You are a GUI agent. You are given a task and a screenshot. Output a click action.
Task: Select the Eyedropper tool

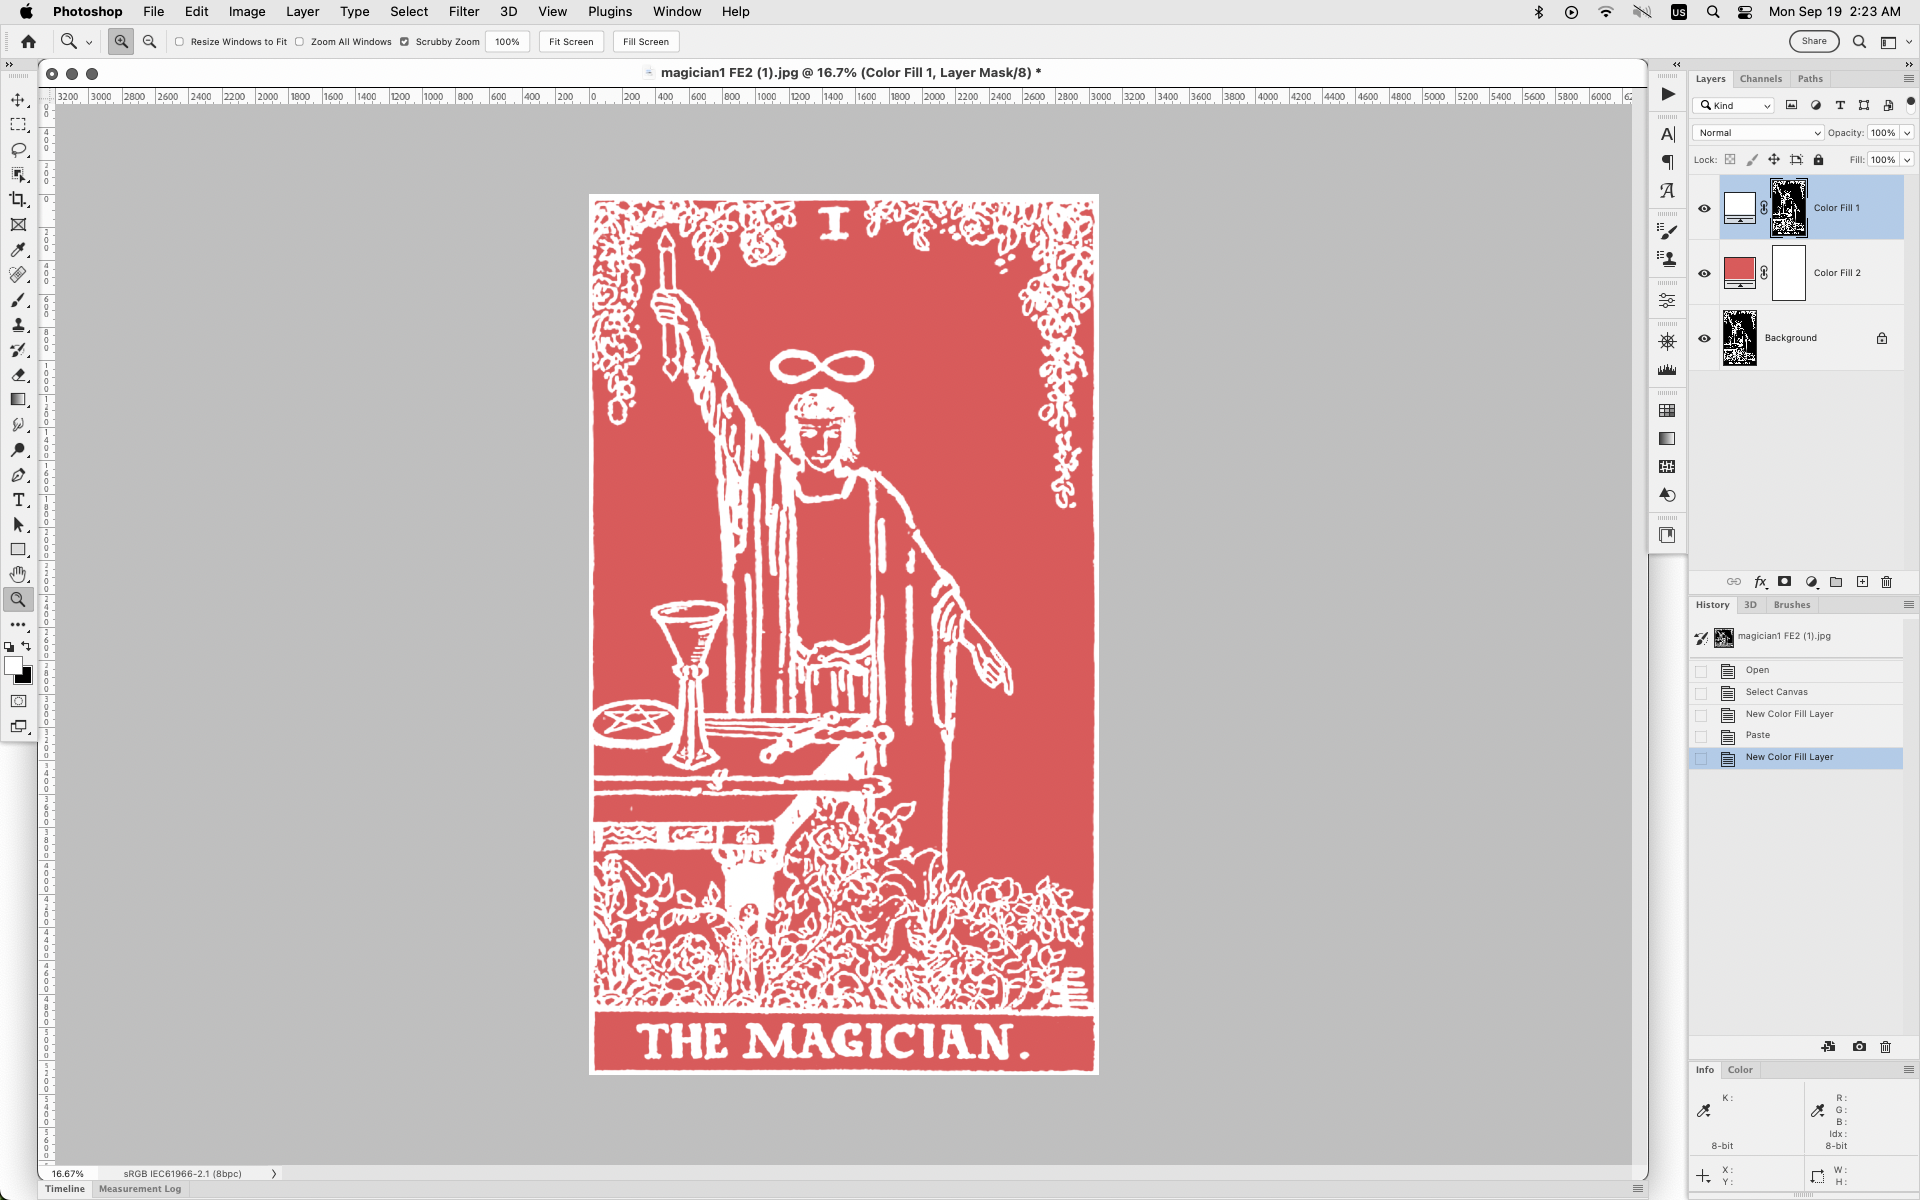(x=18, y=250)
